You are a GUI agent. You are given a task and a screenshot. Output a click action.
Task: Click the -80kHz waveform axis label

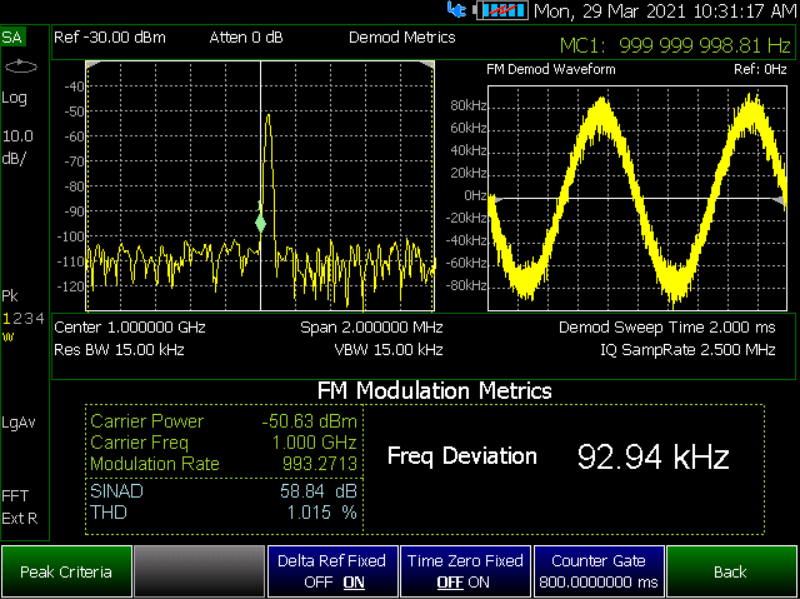467,285
